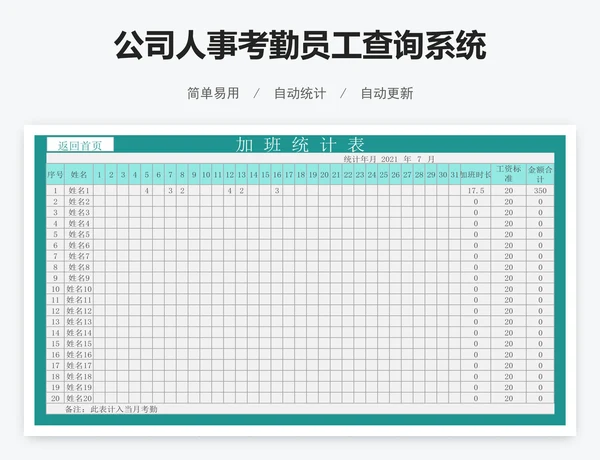
Task: Click the 自动统计 tagline
Action: click(x=300, y=93)
